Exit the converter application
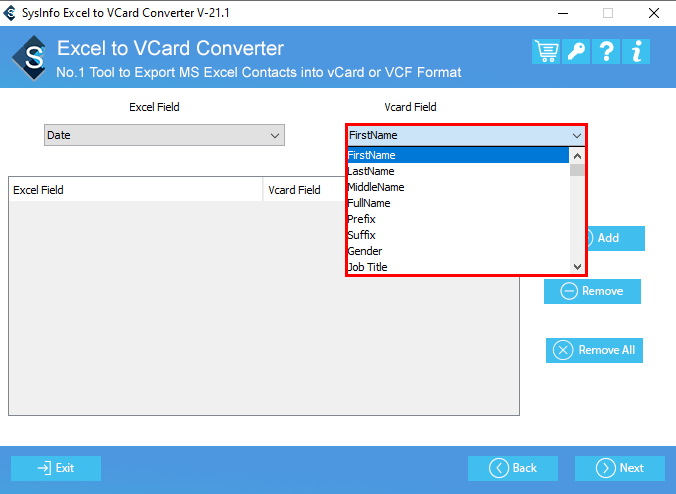 [x=56, y=468]
